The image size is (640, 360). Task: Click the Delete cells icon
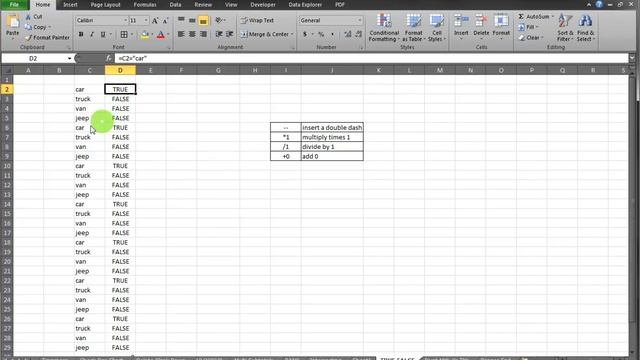pyautogui.click(x=481, y=20)
